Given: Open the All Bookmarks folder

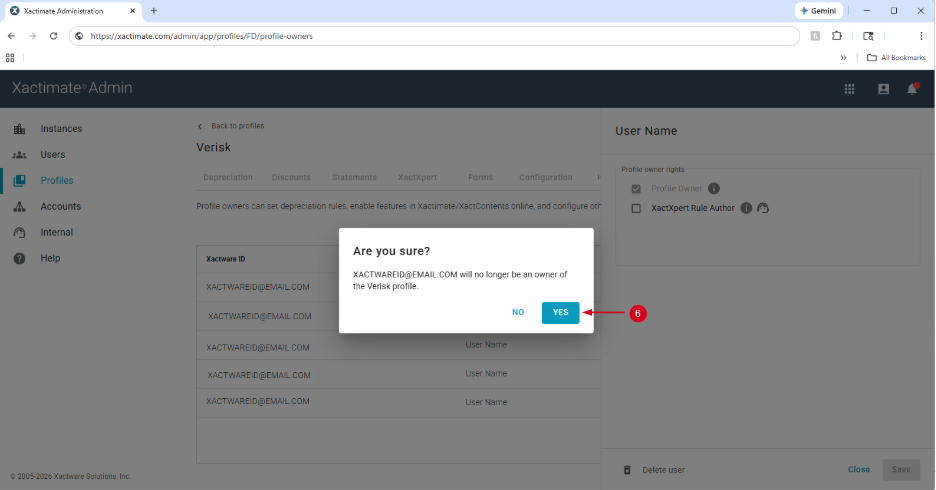Looking at the screenshot, I should click(x=896, y=58).
